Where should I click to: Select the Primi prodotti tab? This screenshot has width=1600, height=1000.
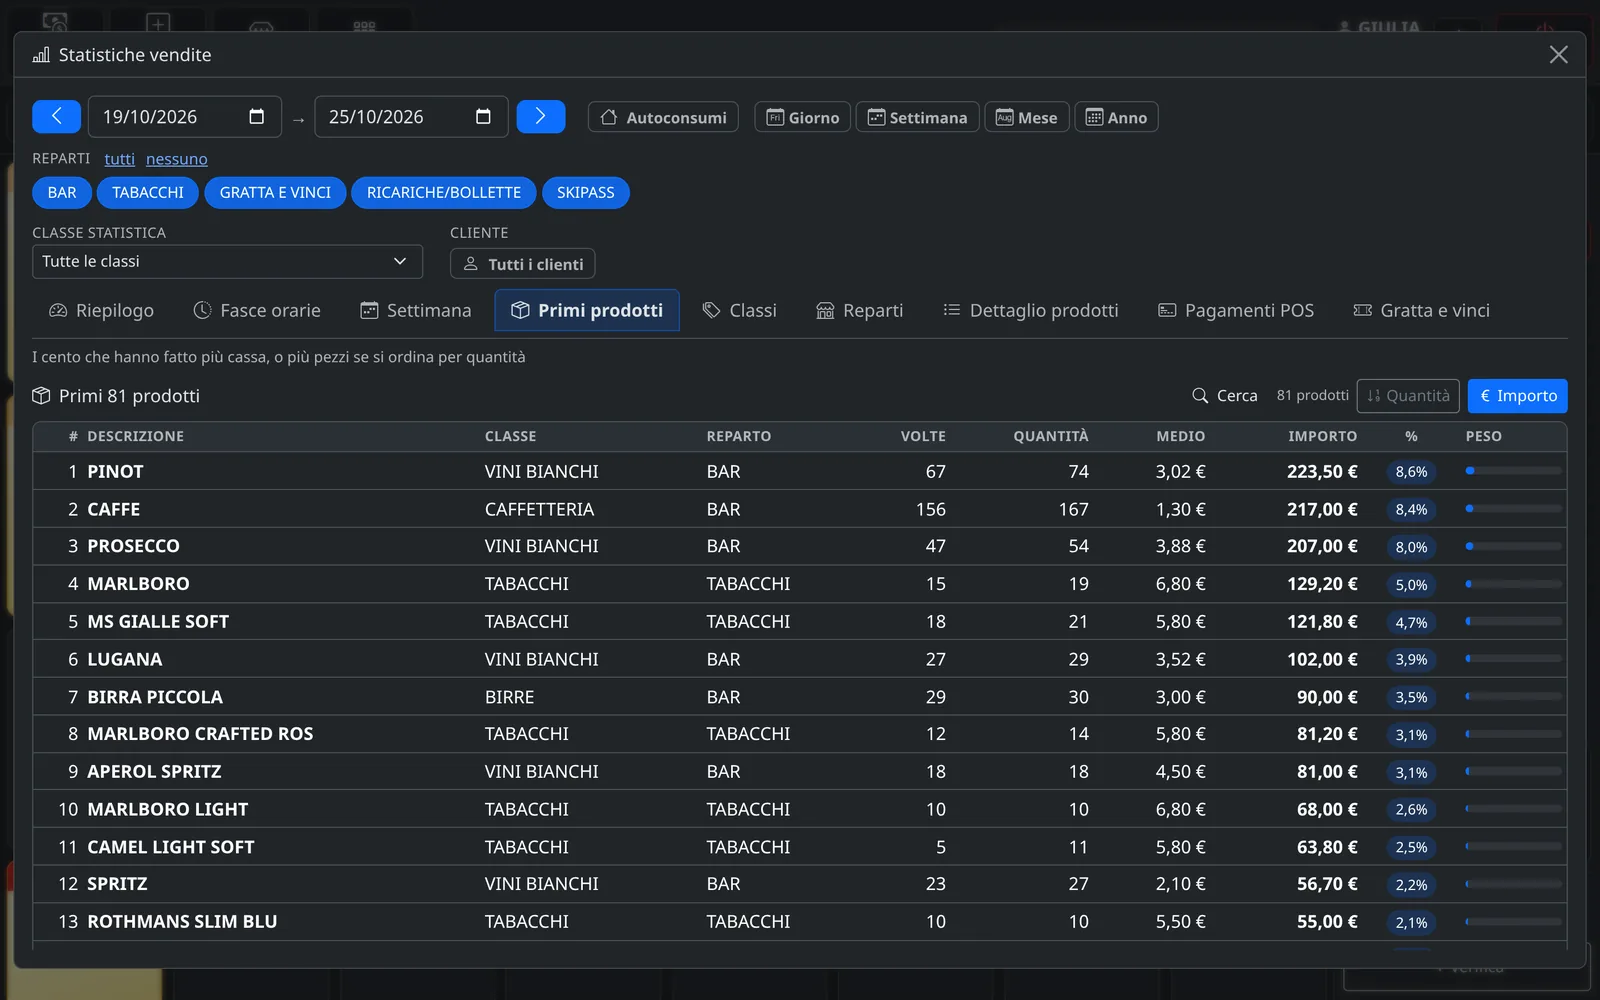coord(587,311)
